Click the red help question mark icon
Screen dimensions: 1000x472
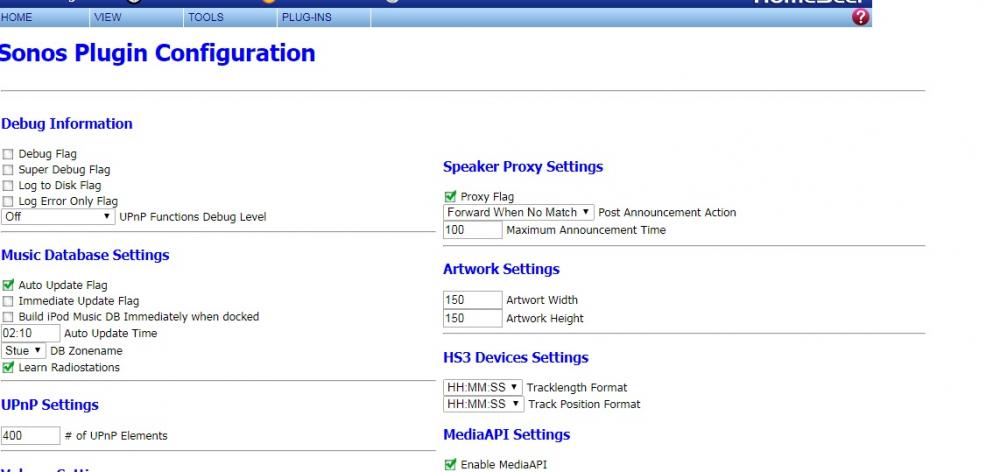click(861, 17)
